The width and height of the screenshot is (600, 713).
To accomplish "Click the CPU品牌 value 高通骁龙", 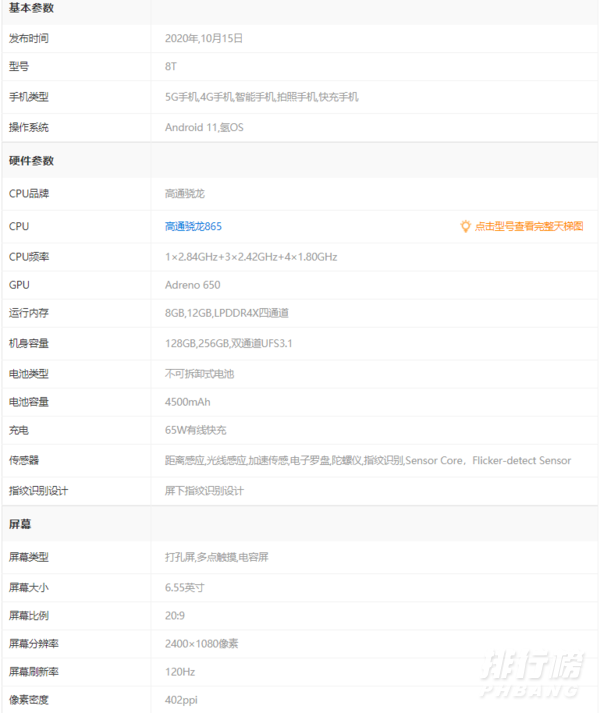I will click(185, 194).
